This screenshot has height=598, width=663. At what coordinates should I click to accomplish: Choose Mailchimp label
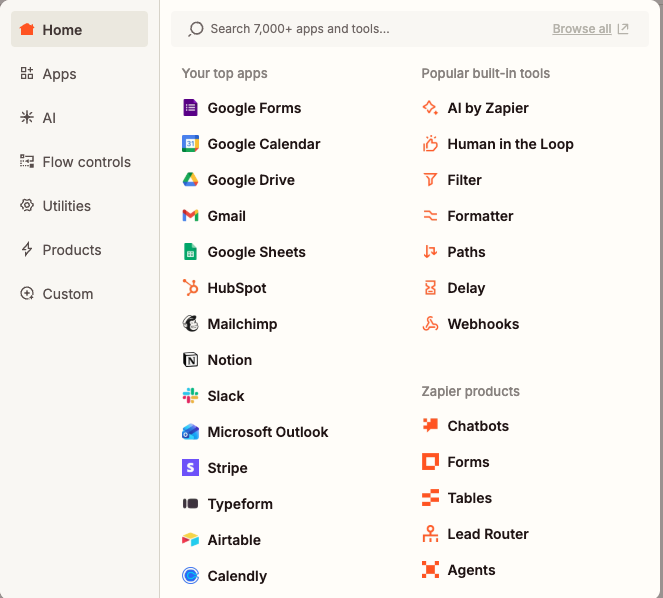pyautogui.click(x=242, y=324)
